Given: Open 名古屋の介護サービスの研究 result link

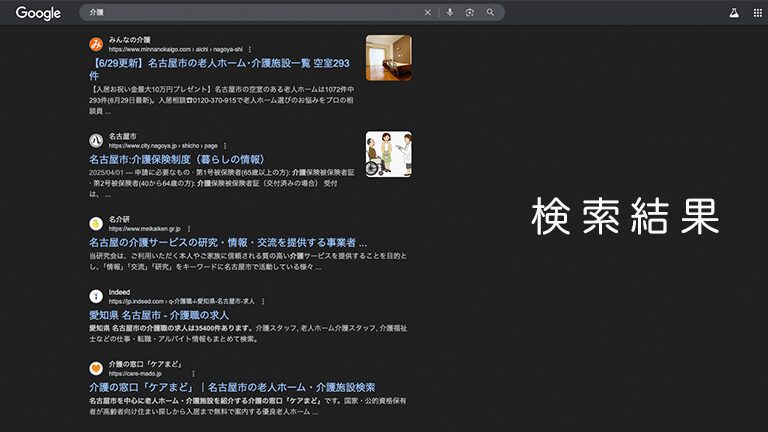Looking at the screenshot, I should tap(228, 242).
